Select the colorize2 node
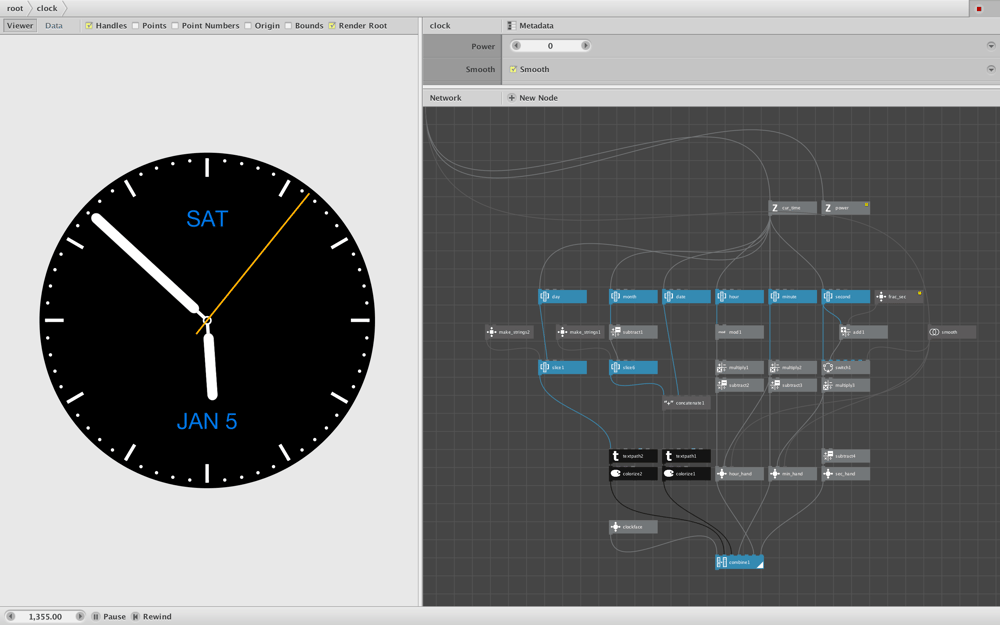 click(x=633, y=473)
